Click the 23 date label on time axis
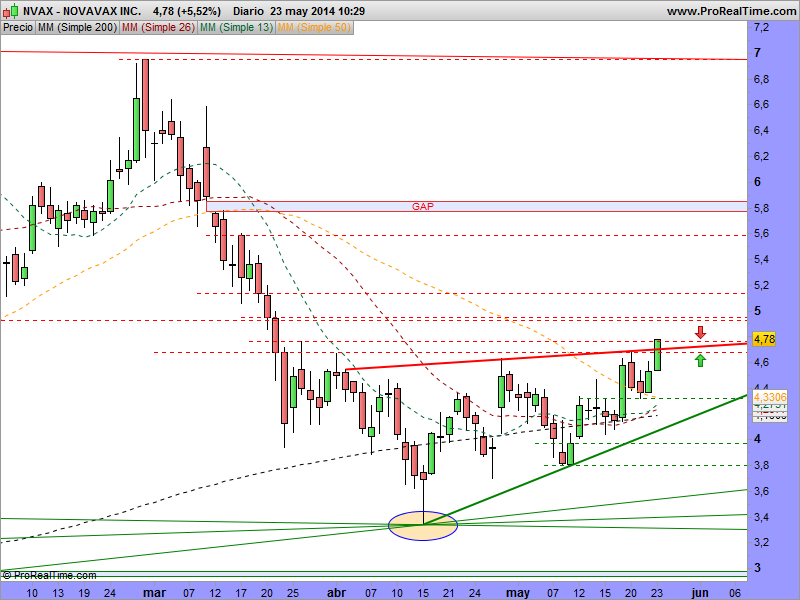 click(657, 593)
